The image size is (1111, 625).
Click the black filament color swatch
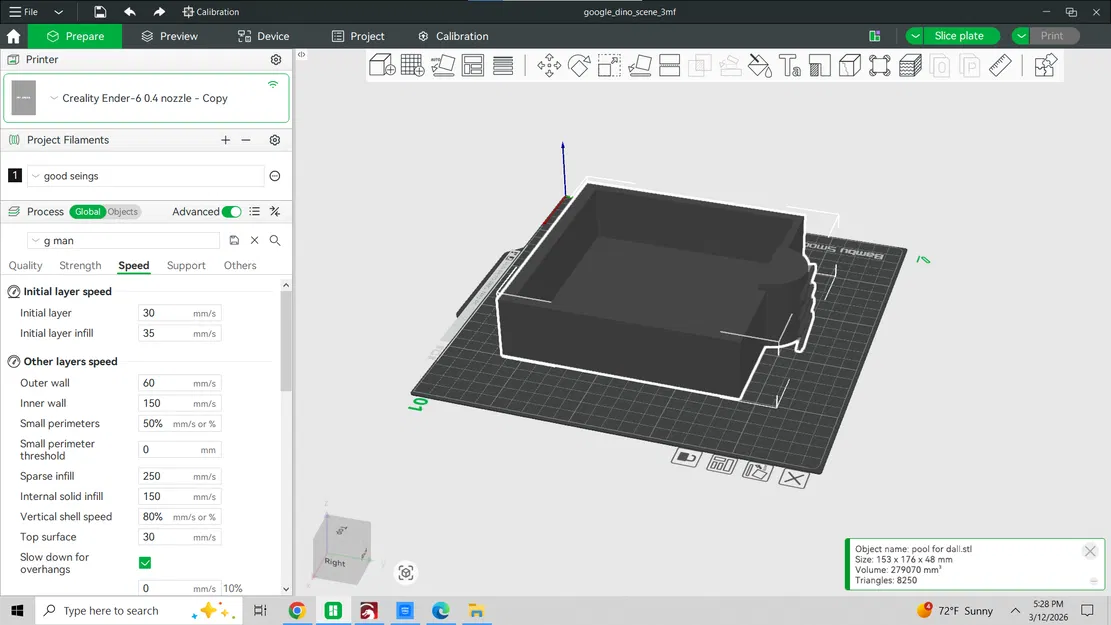pos(14,175)
